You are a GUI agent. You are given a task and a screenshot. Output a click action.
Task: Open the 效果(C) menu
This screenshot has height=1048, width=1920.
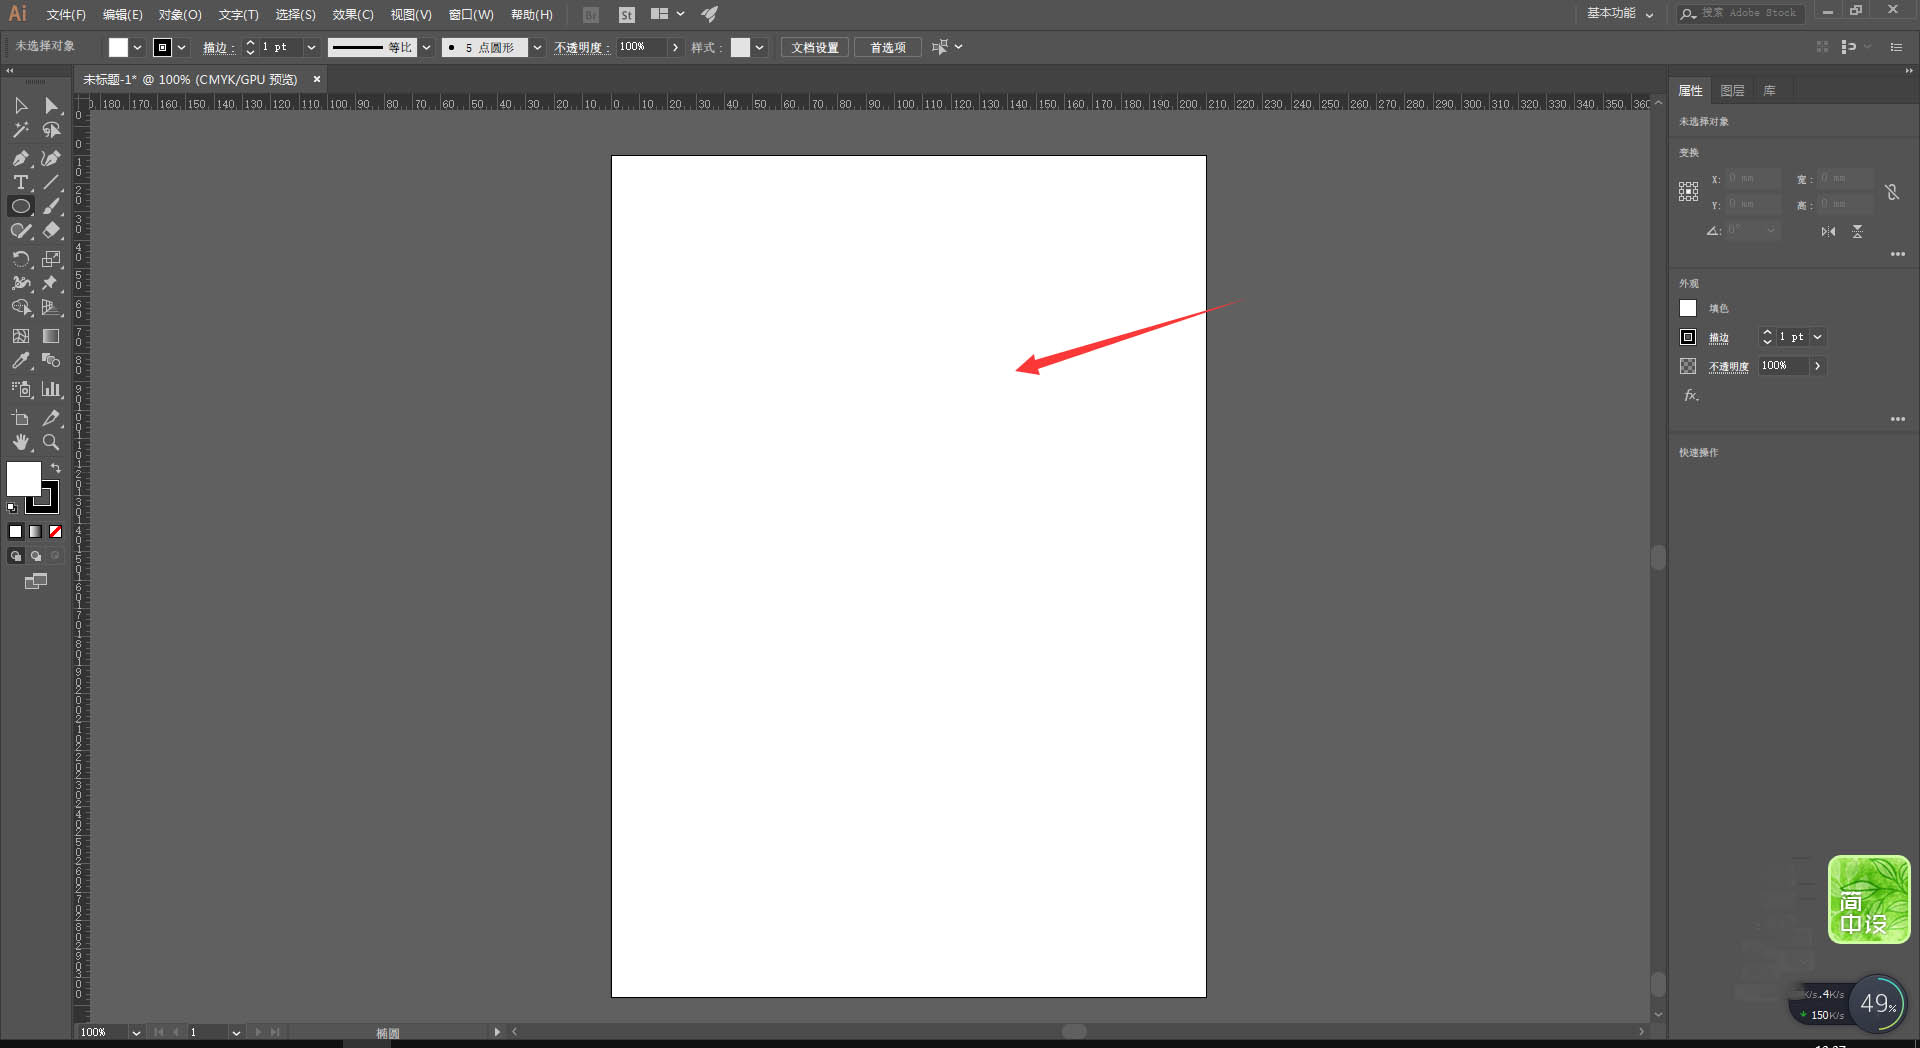[x=352, y=14]
